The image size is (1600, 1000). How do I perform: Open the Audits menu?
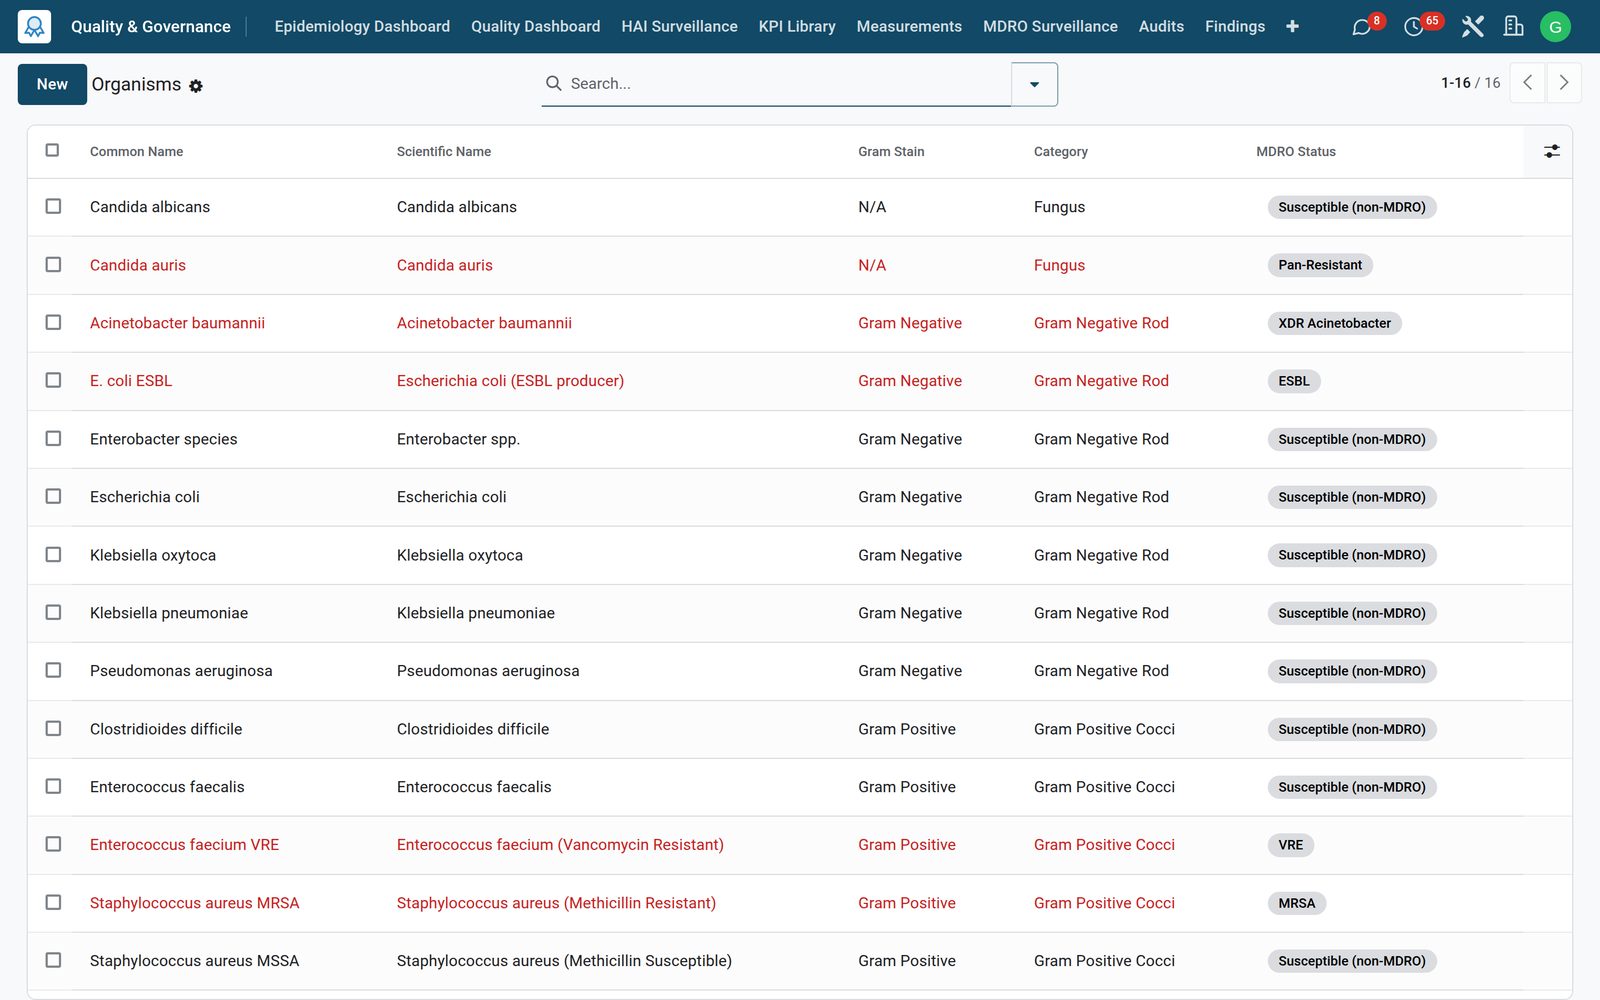1161,27
